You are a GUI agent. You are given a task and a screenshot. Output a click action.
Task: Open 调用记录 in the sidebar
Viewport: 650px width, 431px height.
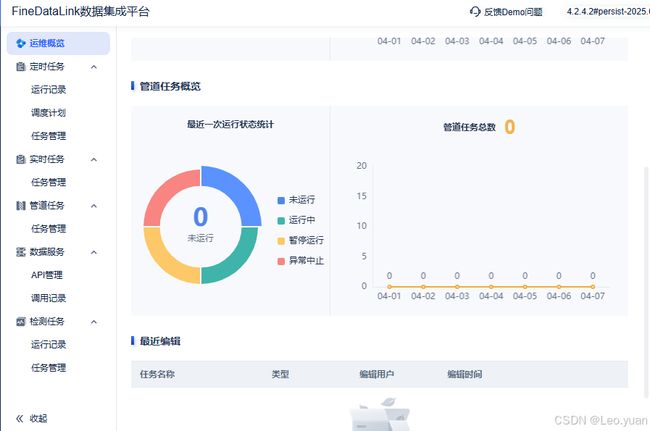pyautogui.click(x=49, y=298)
